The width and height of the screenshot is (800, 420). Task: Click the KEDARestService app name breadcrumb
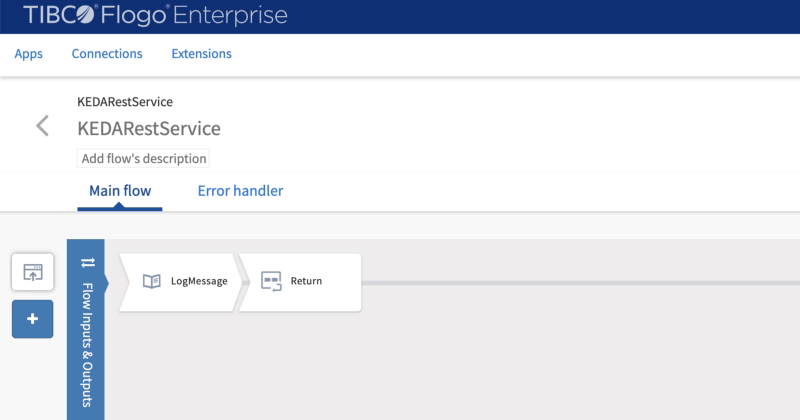point(125,102)
